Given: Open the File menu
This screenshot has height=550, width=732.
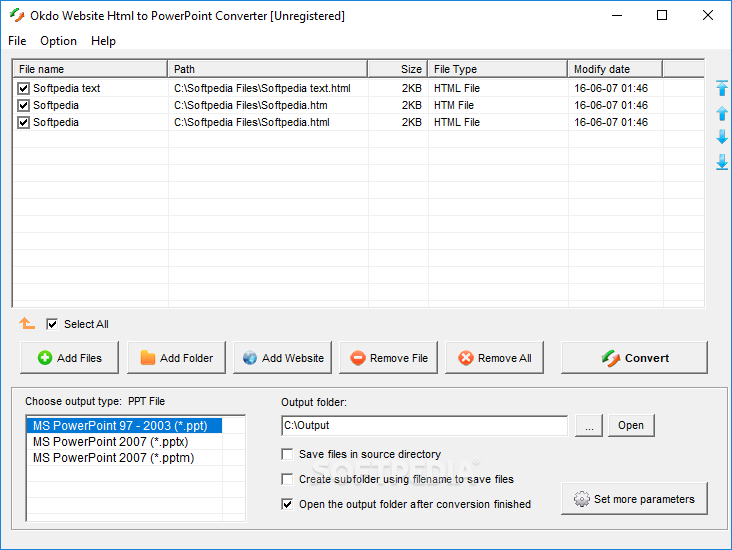Looking at the screenshot, I should (17, 41).
